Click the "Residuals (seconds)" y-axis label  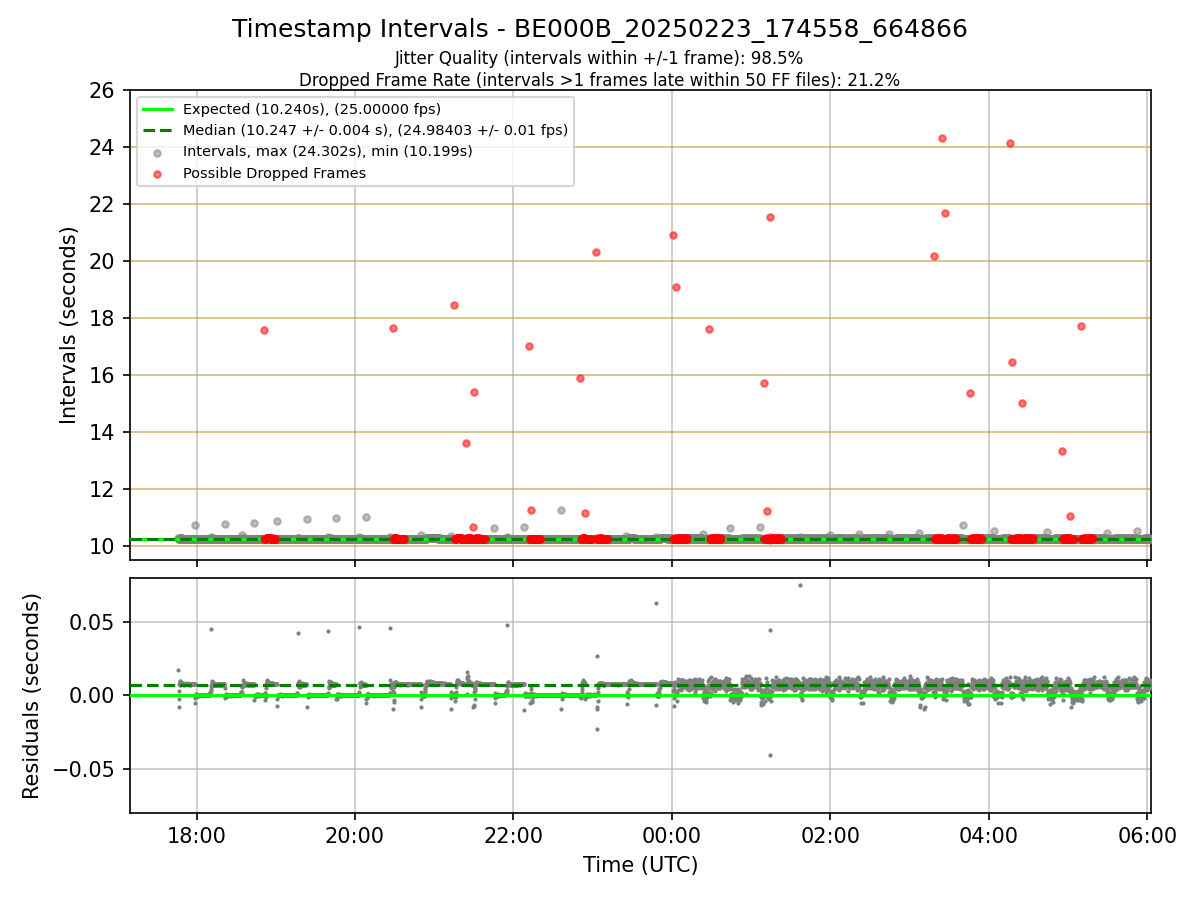(32, 696)
